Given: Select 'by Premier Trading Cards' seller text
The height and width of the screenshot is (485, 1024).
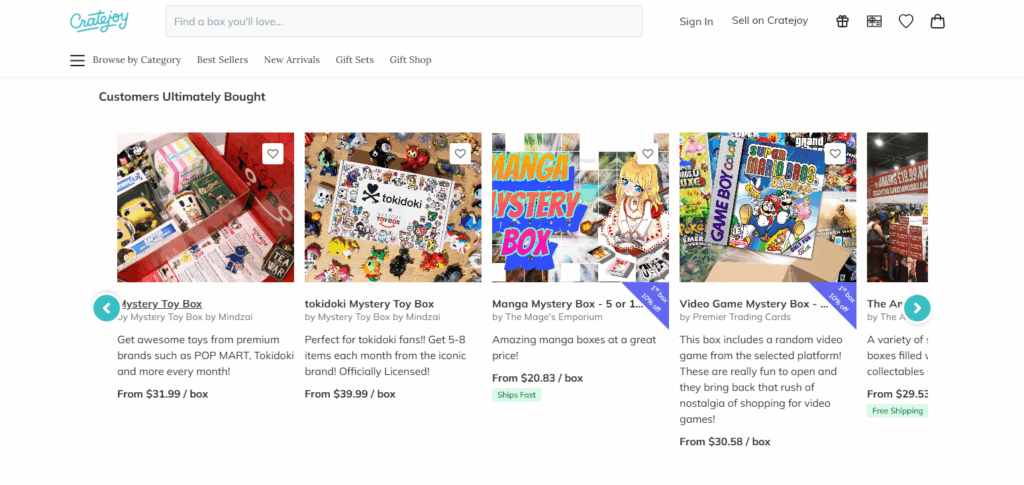Looking at the screenshot, I should coord(735,317).
